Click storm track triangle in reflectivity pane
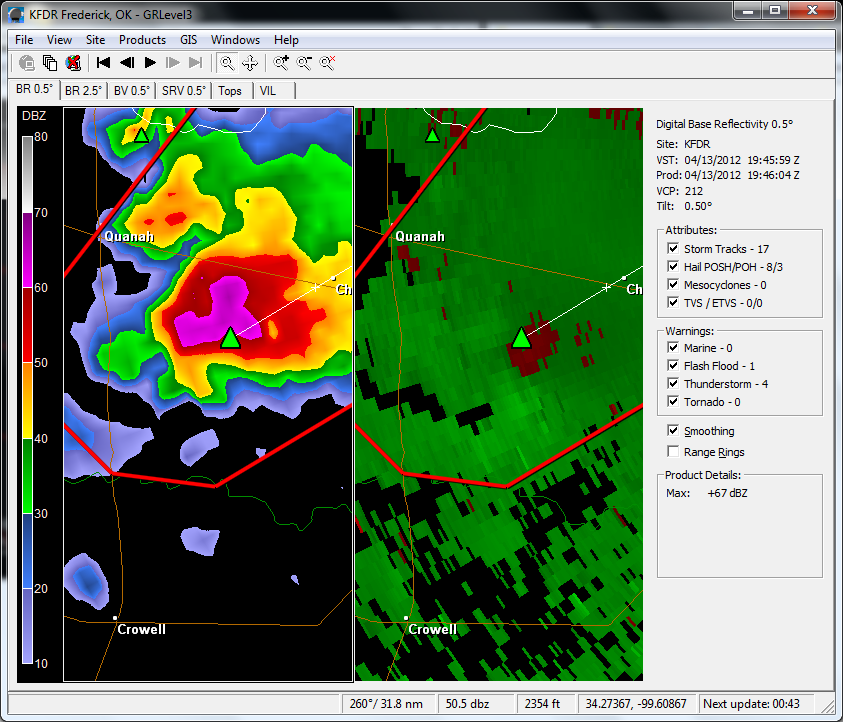 (x=231, y=338)
